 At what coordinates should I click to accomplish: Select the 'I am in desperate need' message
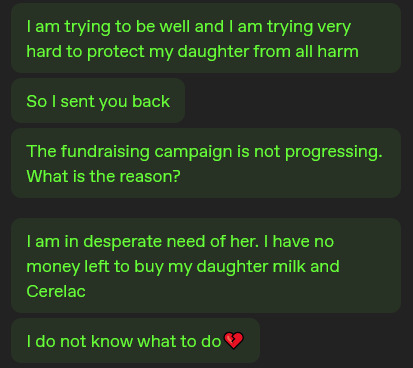coord(206,265)
